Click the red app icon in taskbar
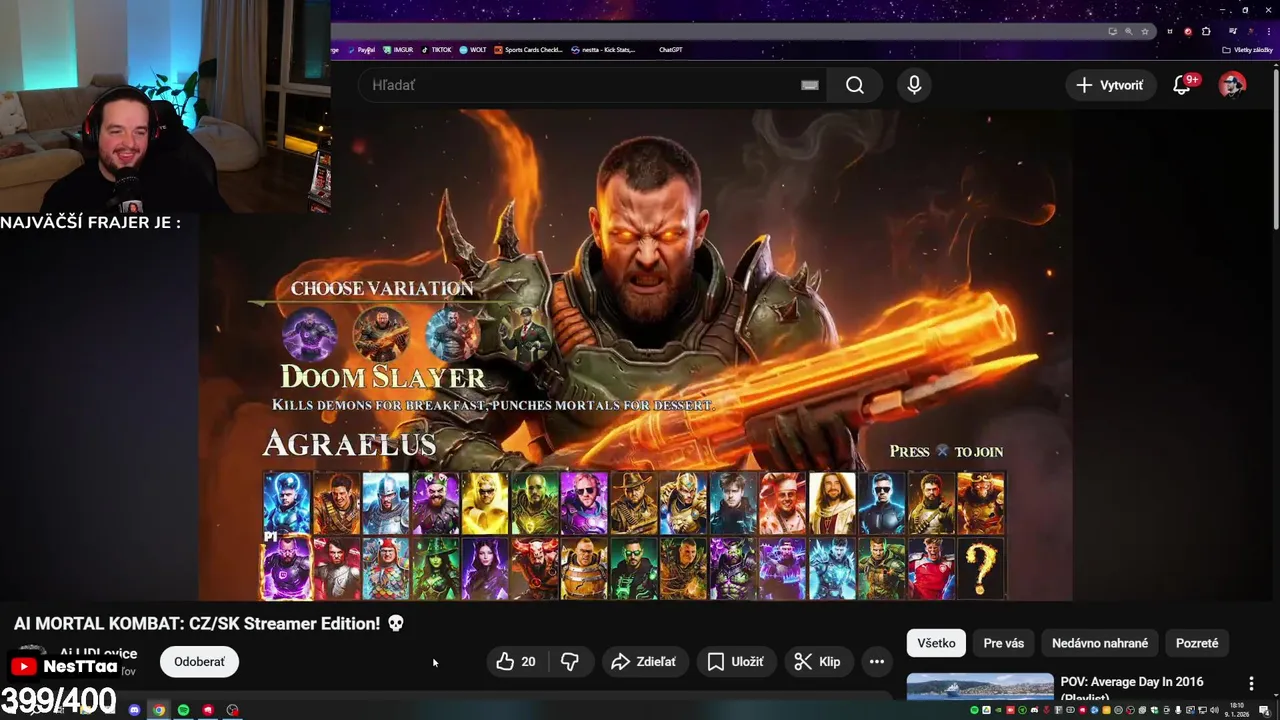Image resolution: width=1280 pixels, height=720 pixels. [208, 710]
